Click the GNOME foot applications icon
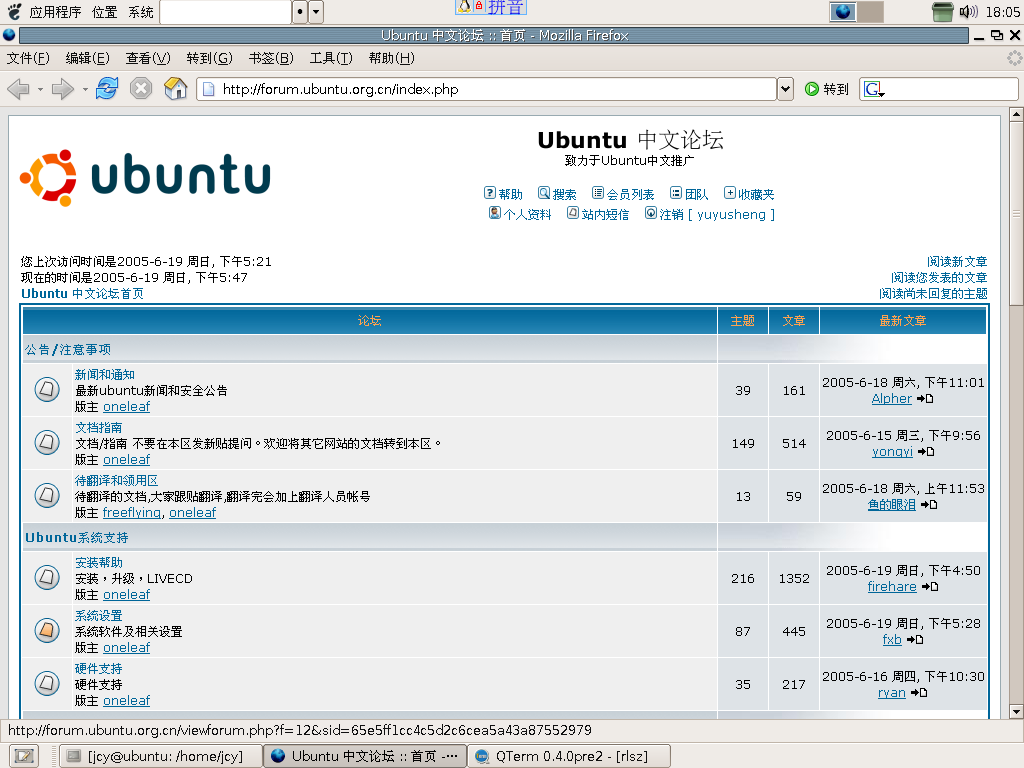The height and width of the screenshot is (768, 1024). tap(14, 11)
